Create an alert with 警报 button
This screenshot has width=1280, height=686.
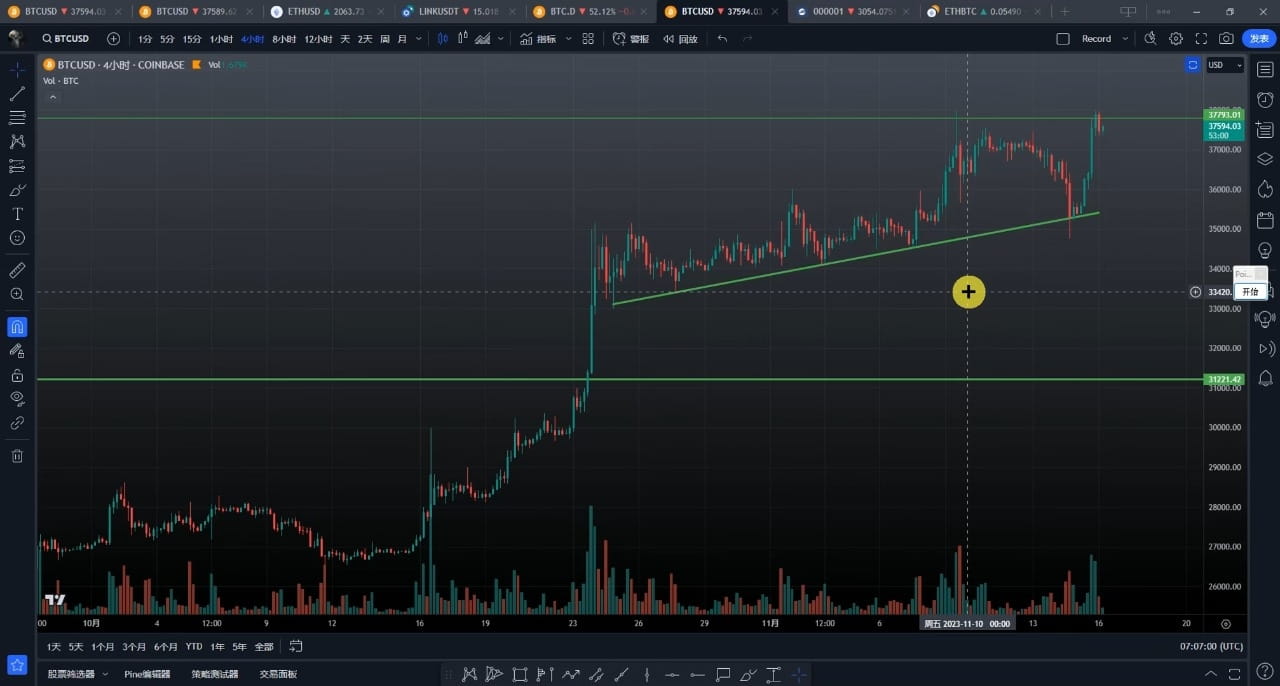pyautogui.click(x=631, y=39)
